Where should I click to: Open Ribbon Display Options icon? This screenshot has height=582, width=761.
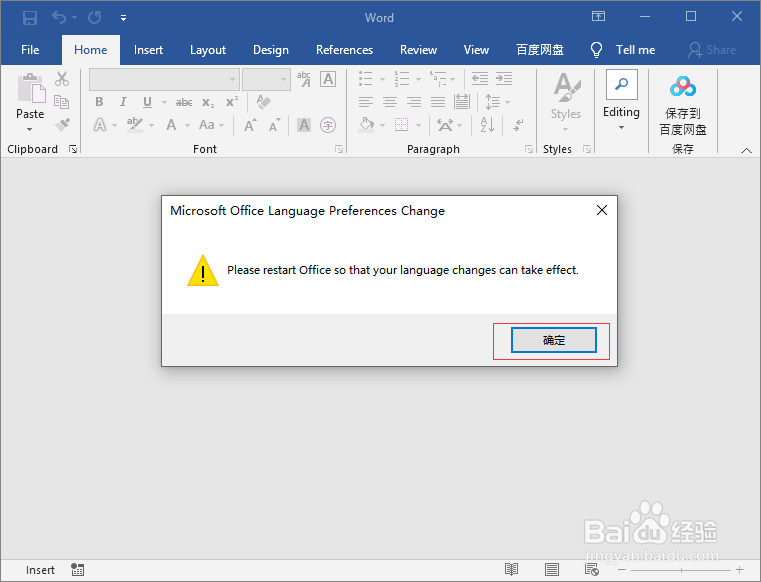598,17
